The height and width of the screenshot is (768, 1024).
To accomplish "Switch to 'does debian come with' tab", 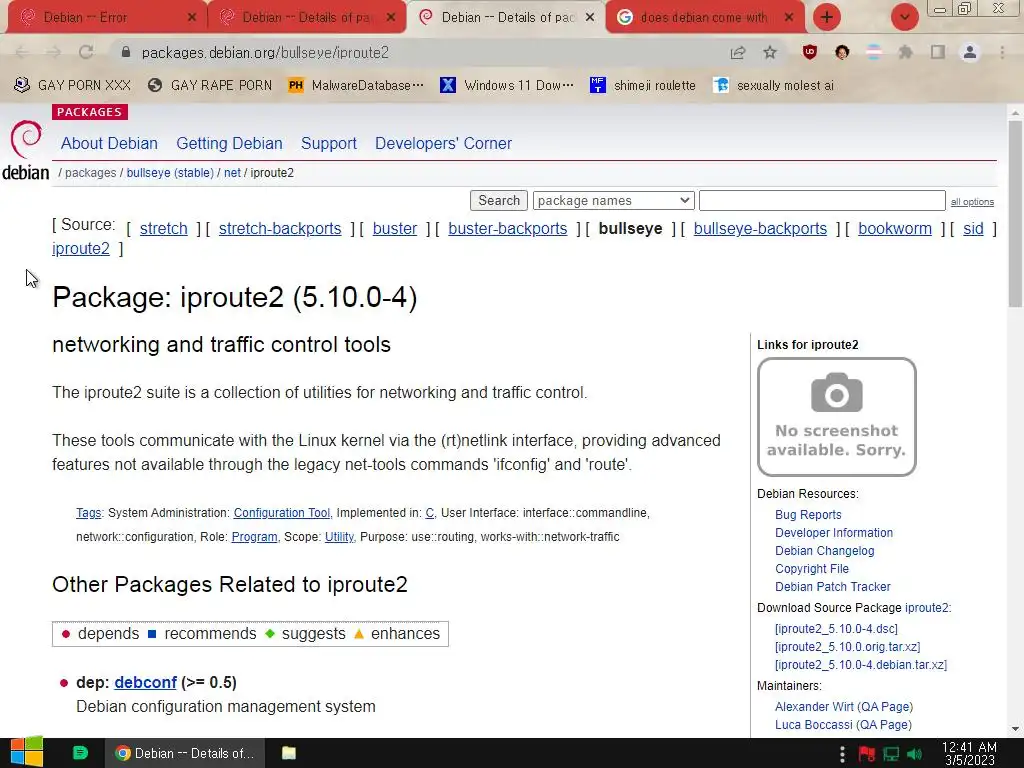I will click(x=705, y=17).
